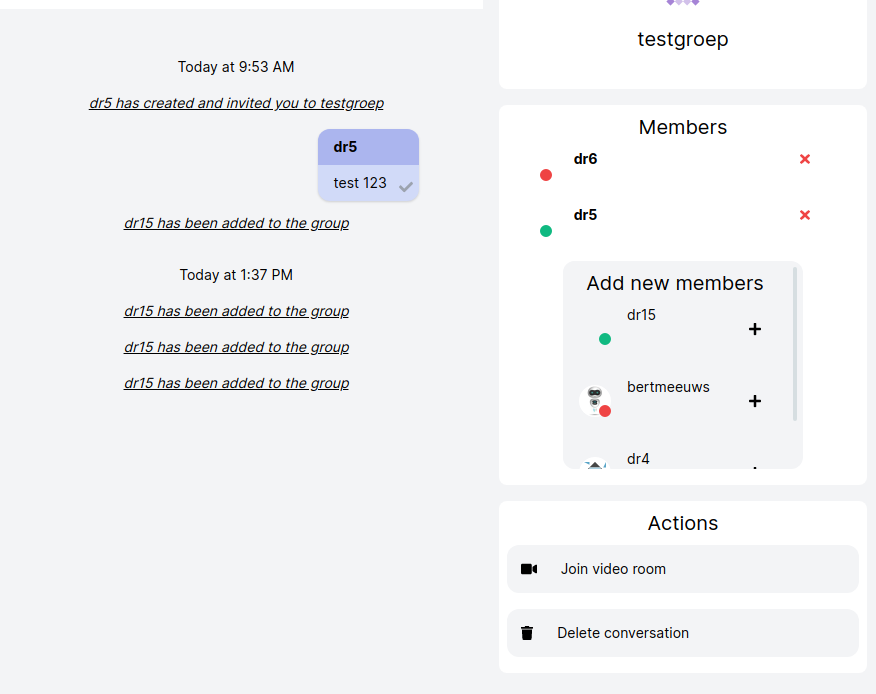Click dr4's avatar in Add new members

pos(595,466)
